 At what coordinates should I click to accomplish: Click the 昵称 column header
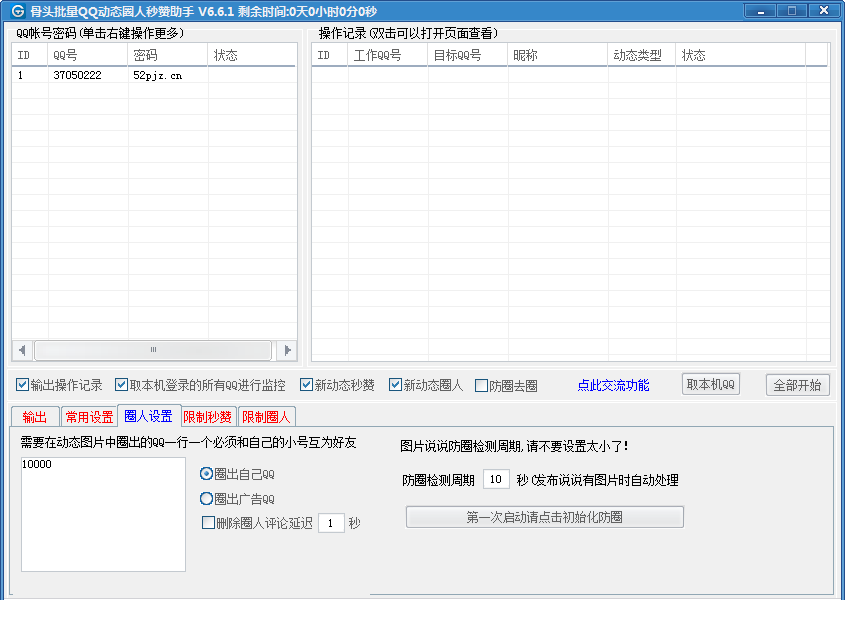click(x=558, y=55)
